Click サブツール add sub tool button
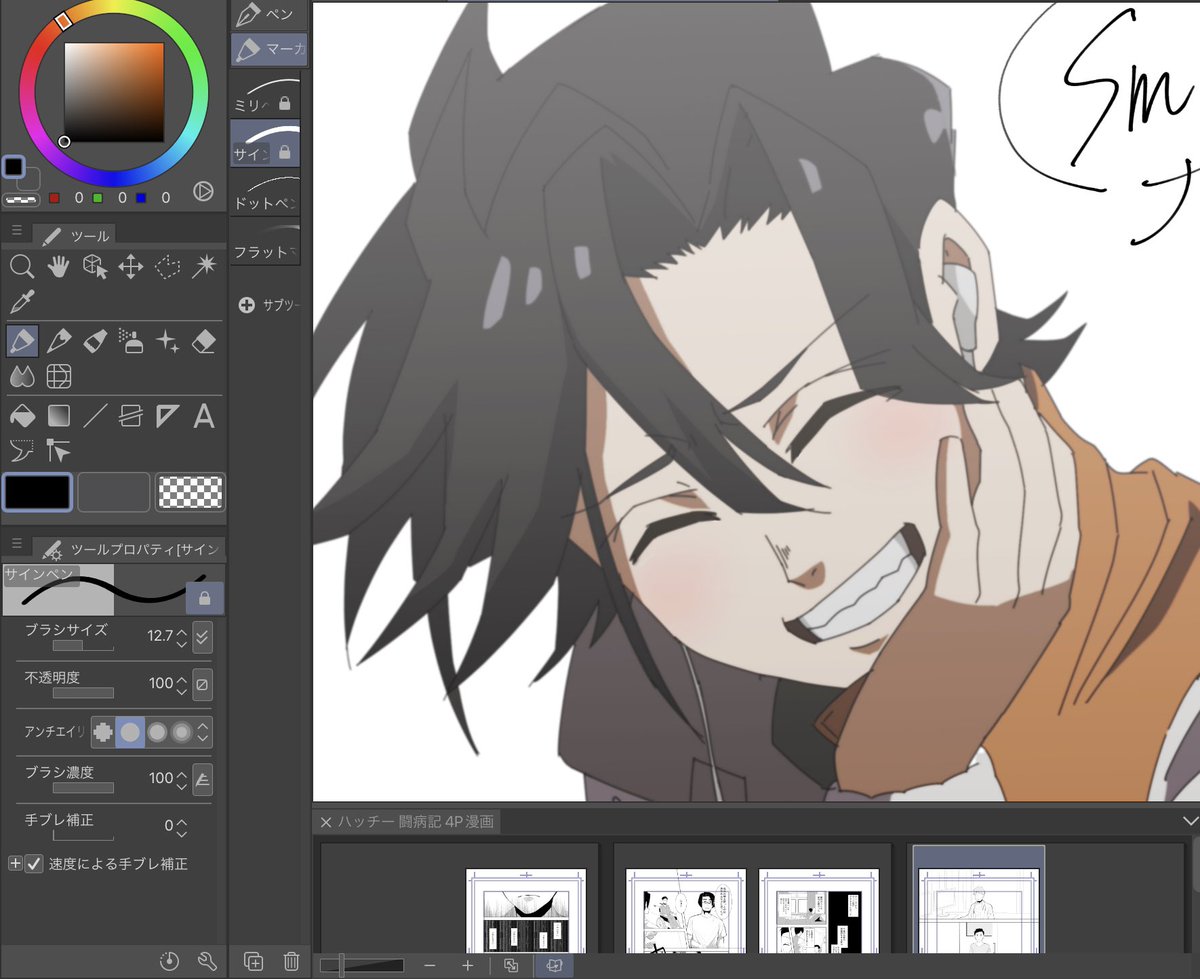This screenshot has width=1200, height=979. (x=247, y=305)
